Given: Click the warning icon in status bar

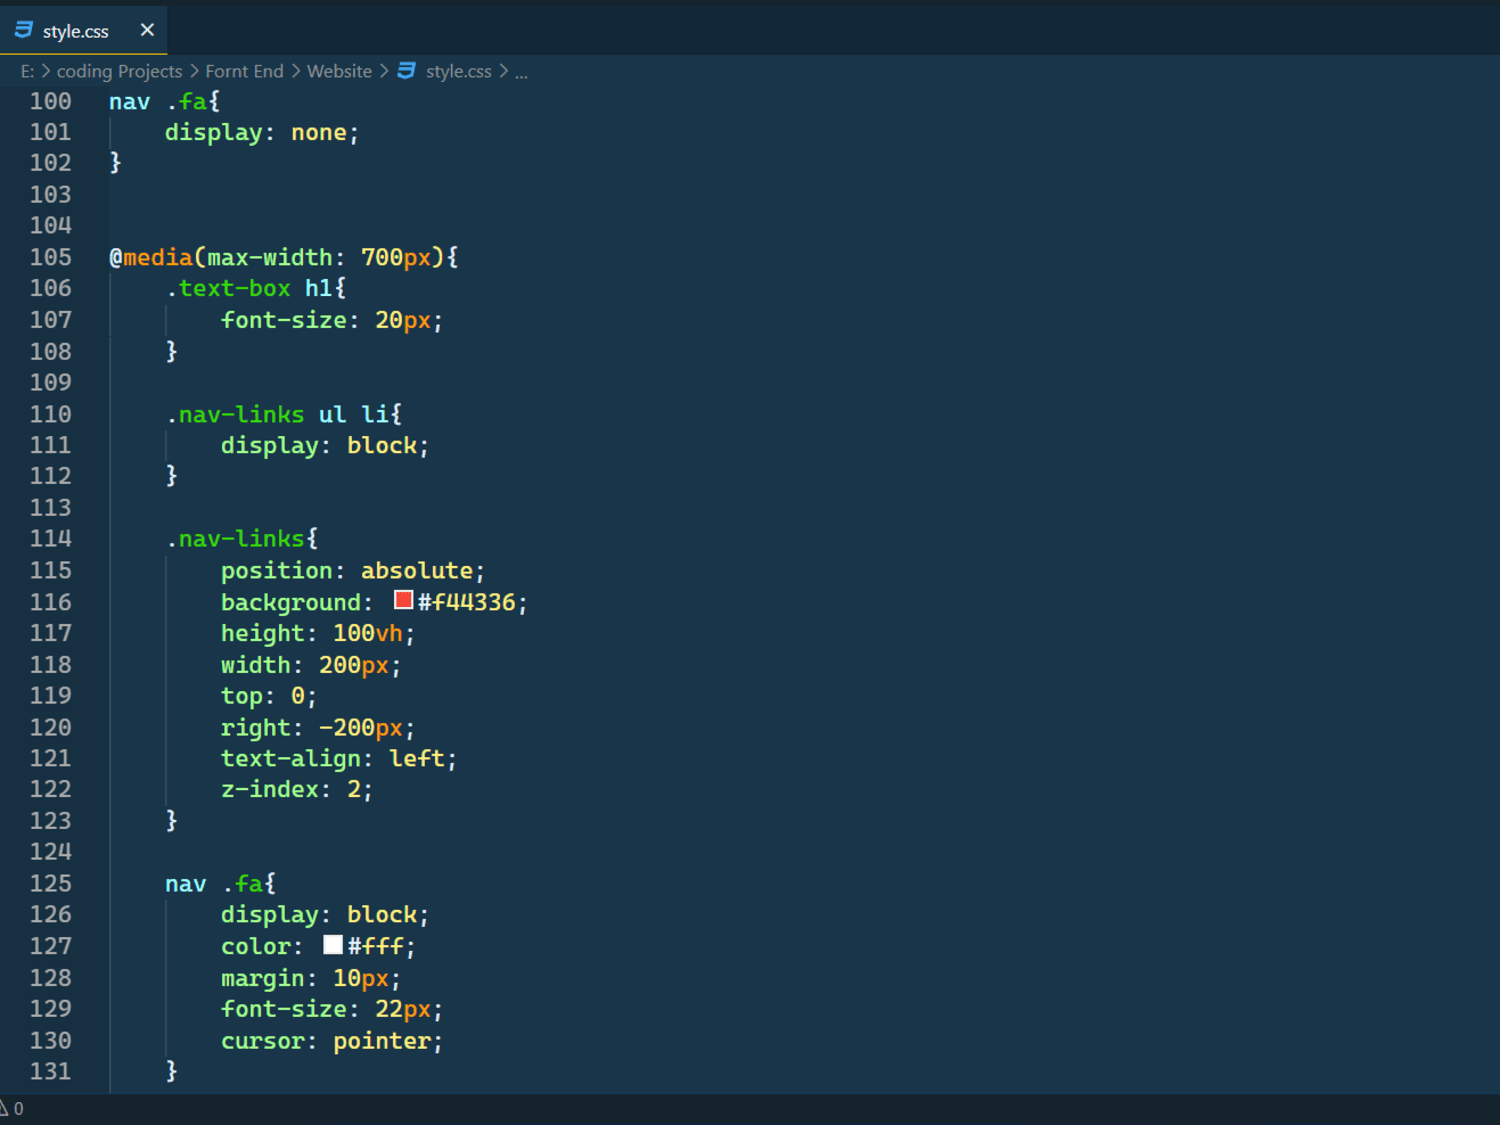Looking at the screenshot, I should point(4,1108).
